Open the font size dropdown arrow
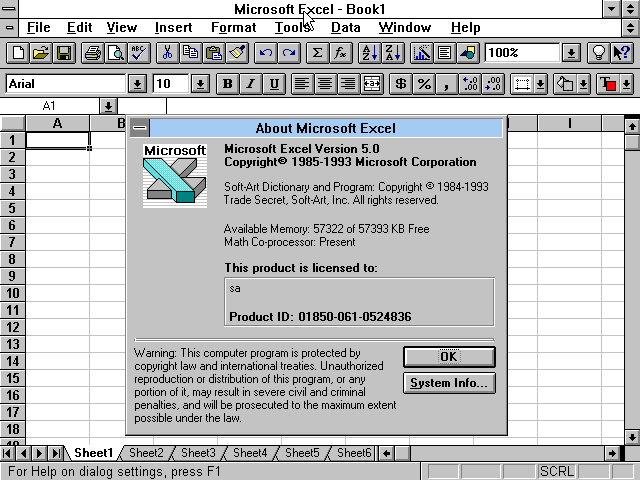The image size is (640, 480). [x=199, y=84]
